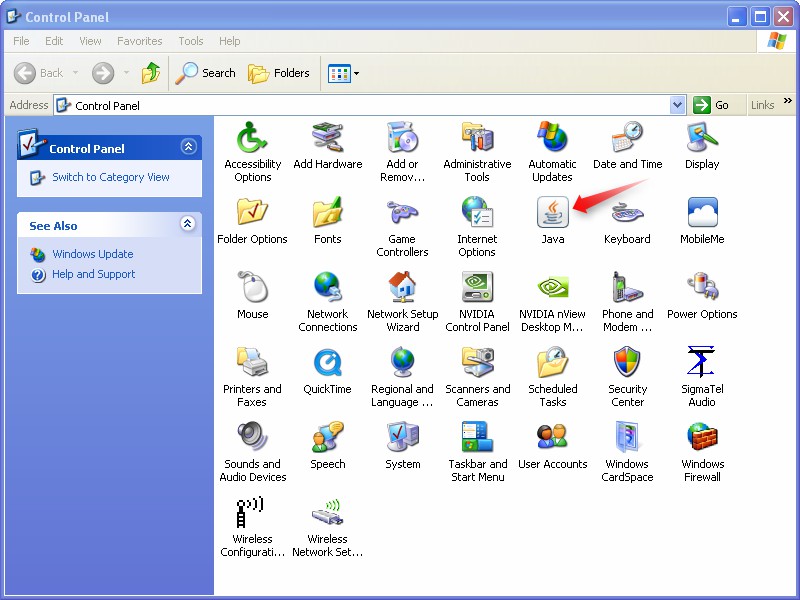
Task: Open the View menu
Action: click(x=90, y=41)
